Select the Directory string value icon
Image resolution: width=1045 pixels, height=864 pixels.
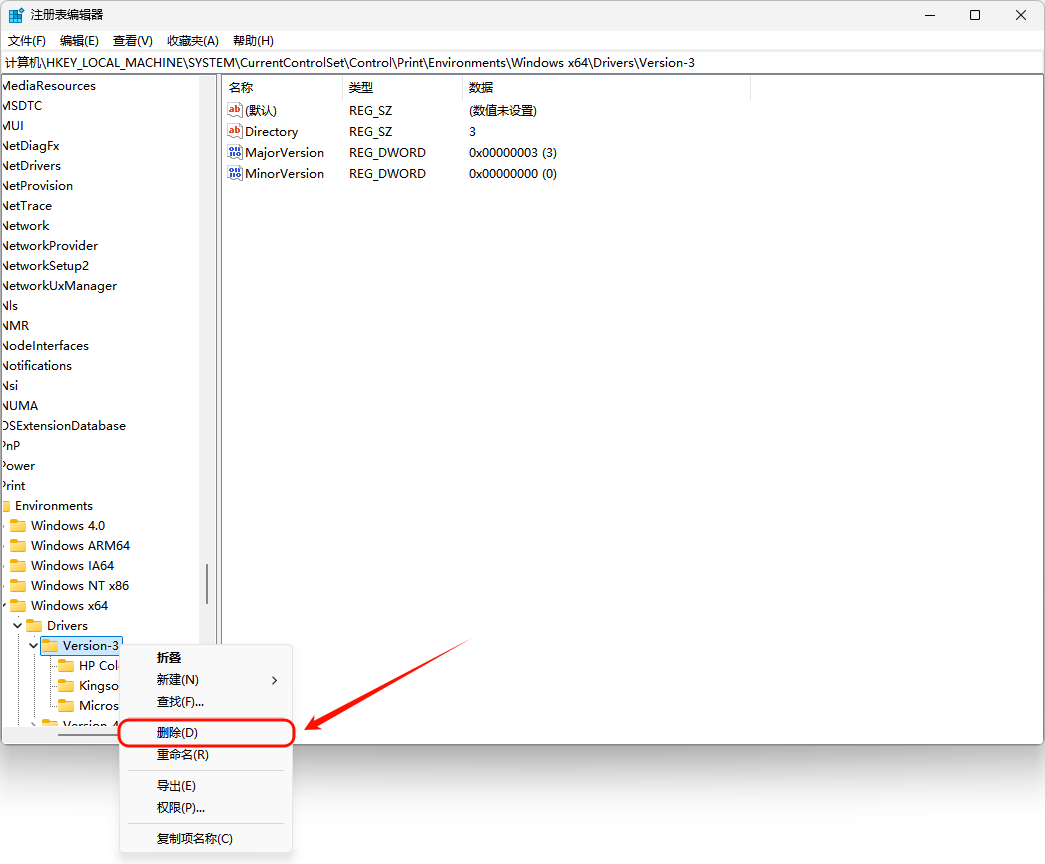click(235, 131)
